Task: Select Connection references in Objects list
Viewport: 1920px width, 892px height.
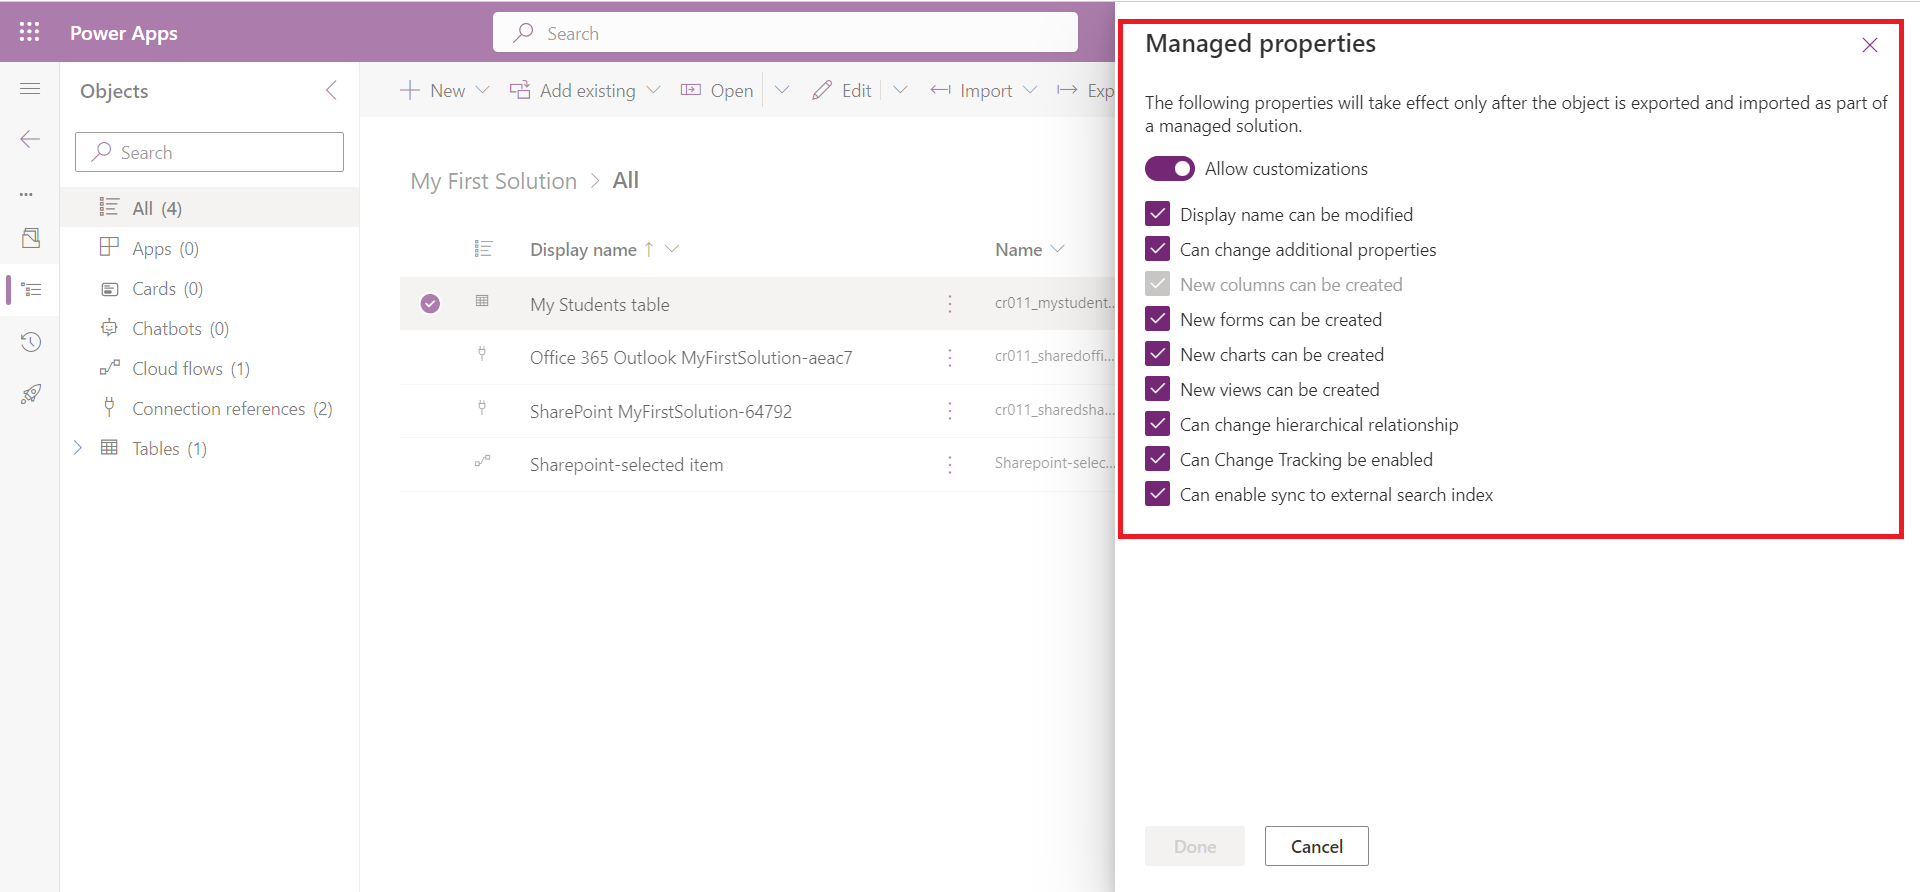Action: pos(218,409)
